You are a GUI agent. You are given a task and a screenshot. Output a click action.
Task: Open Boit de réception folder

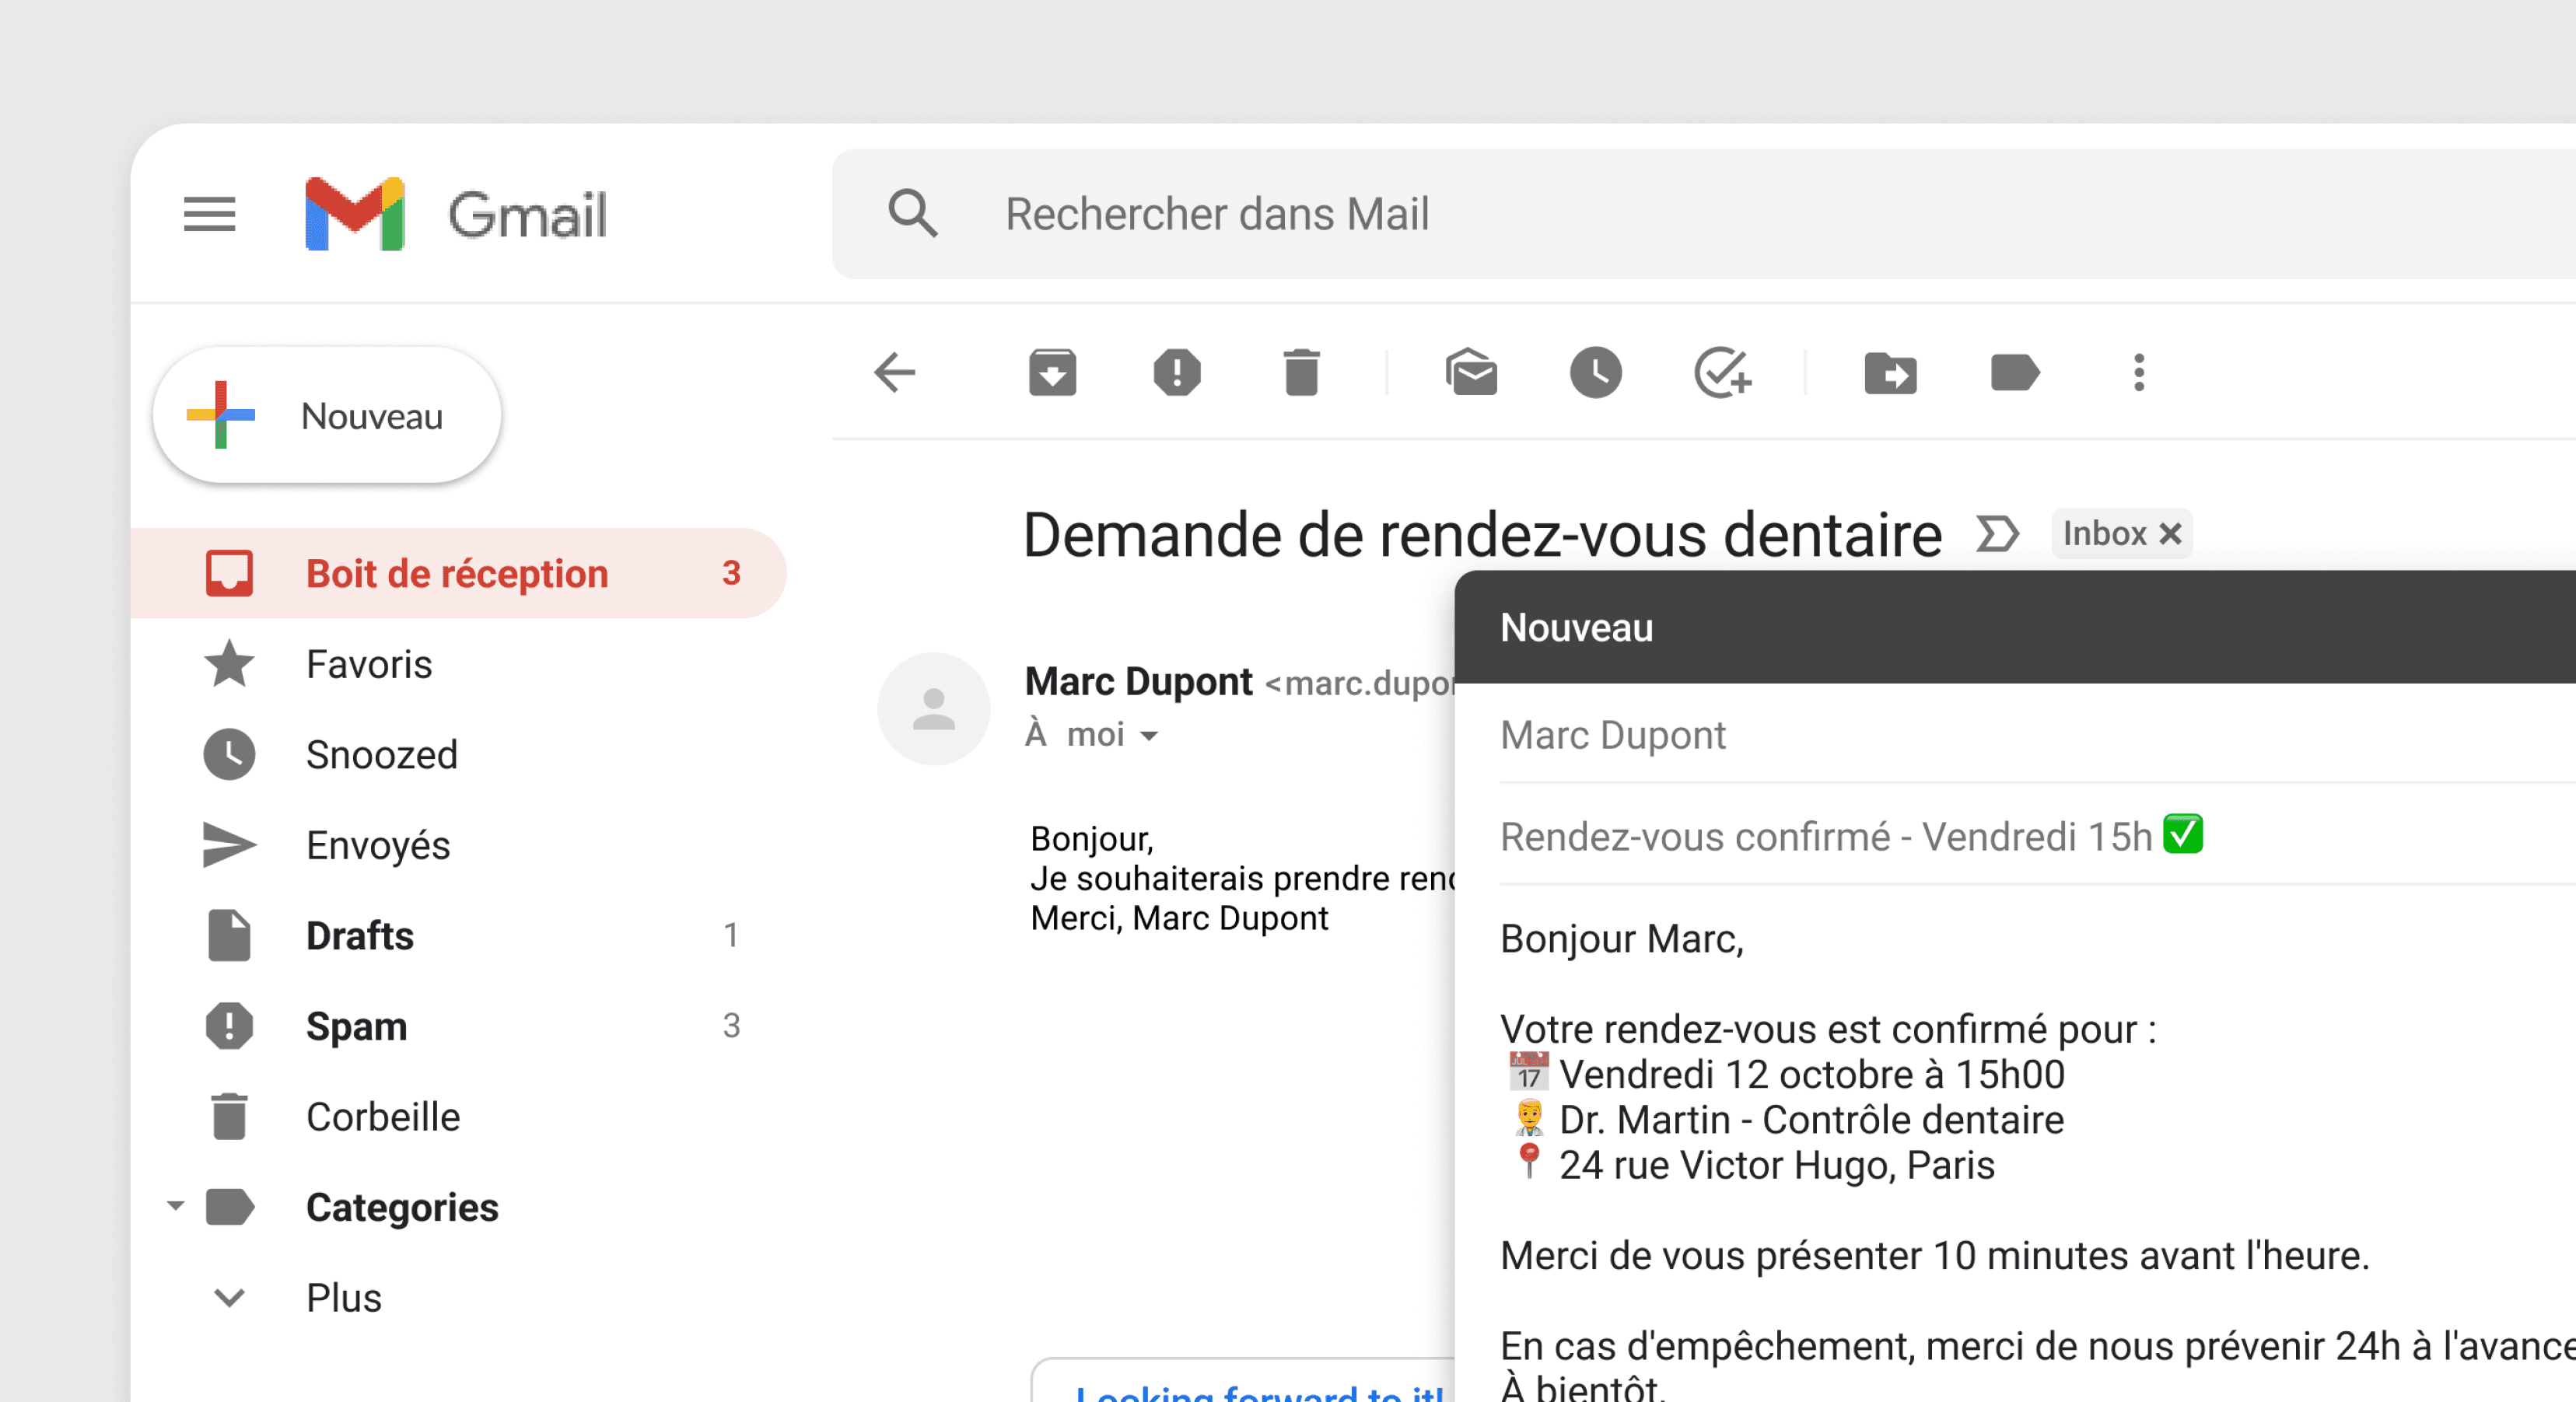[x=458, y=573]
